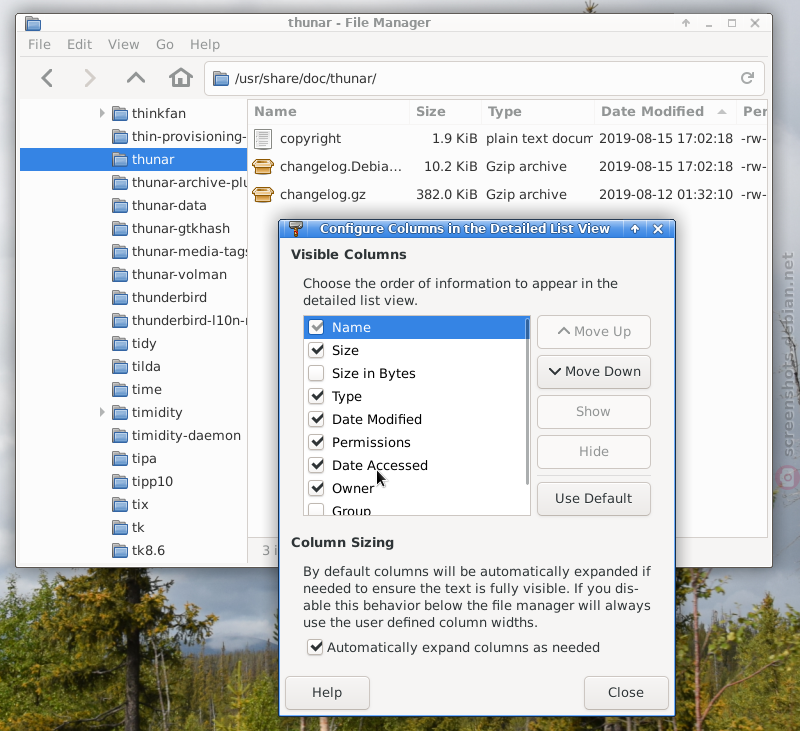
Task: Click the folder icon in the location bar
Action: (221, 79)
